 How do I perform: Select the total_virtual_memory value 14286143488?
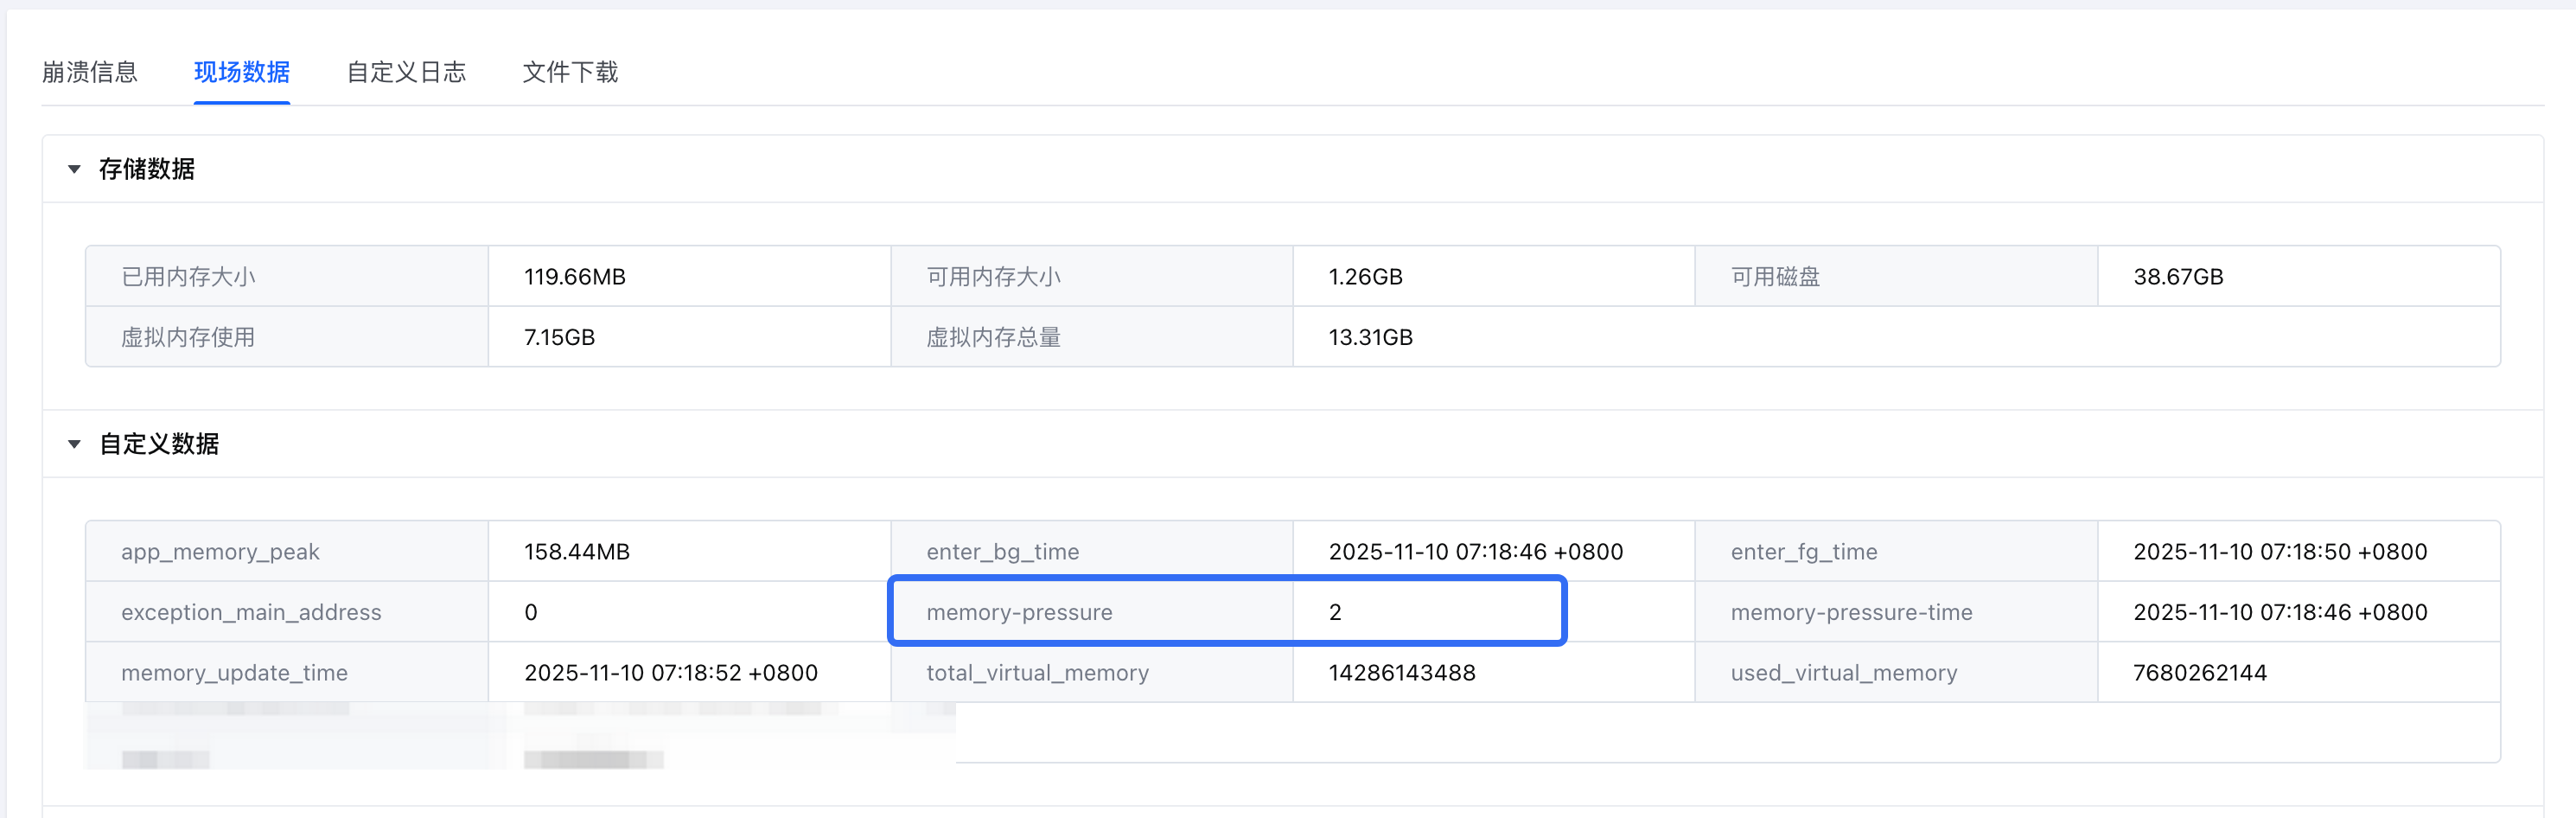click(x=1402, y=673)
